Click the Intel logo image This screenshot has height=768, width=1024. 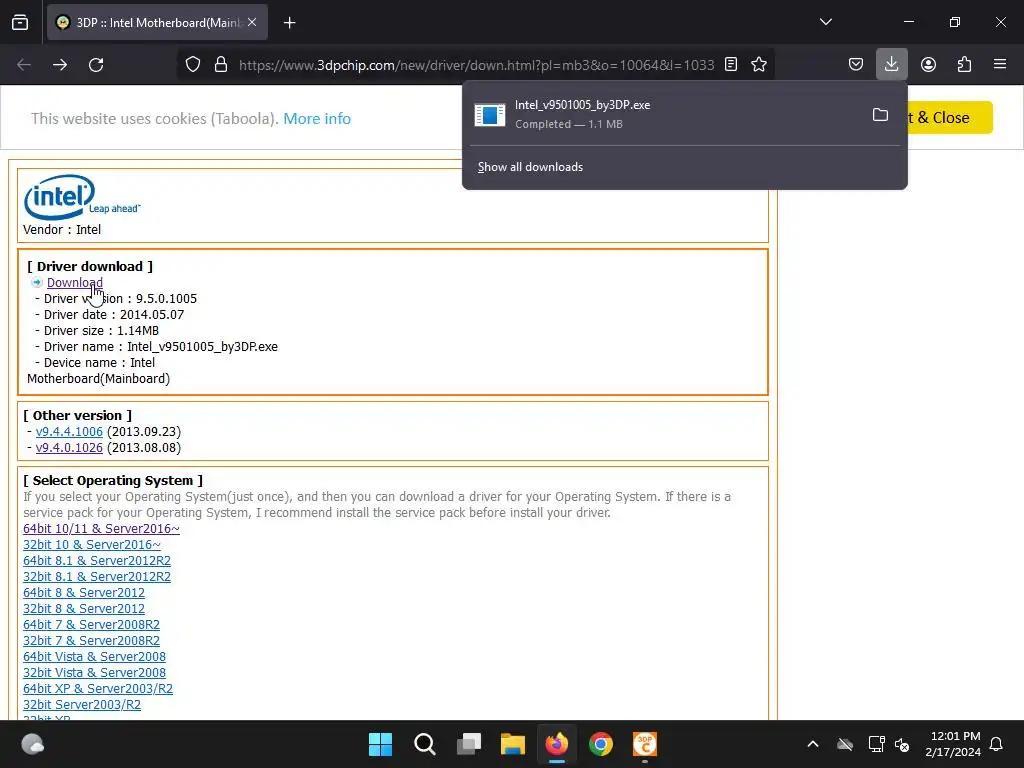click(x=82, y=197)
